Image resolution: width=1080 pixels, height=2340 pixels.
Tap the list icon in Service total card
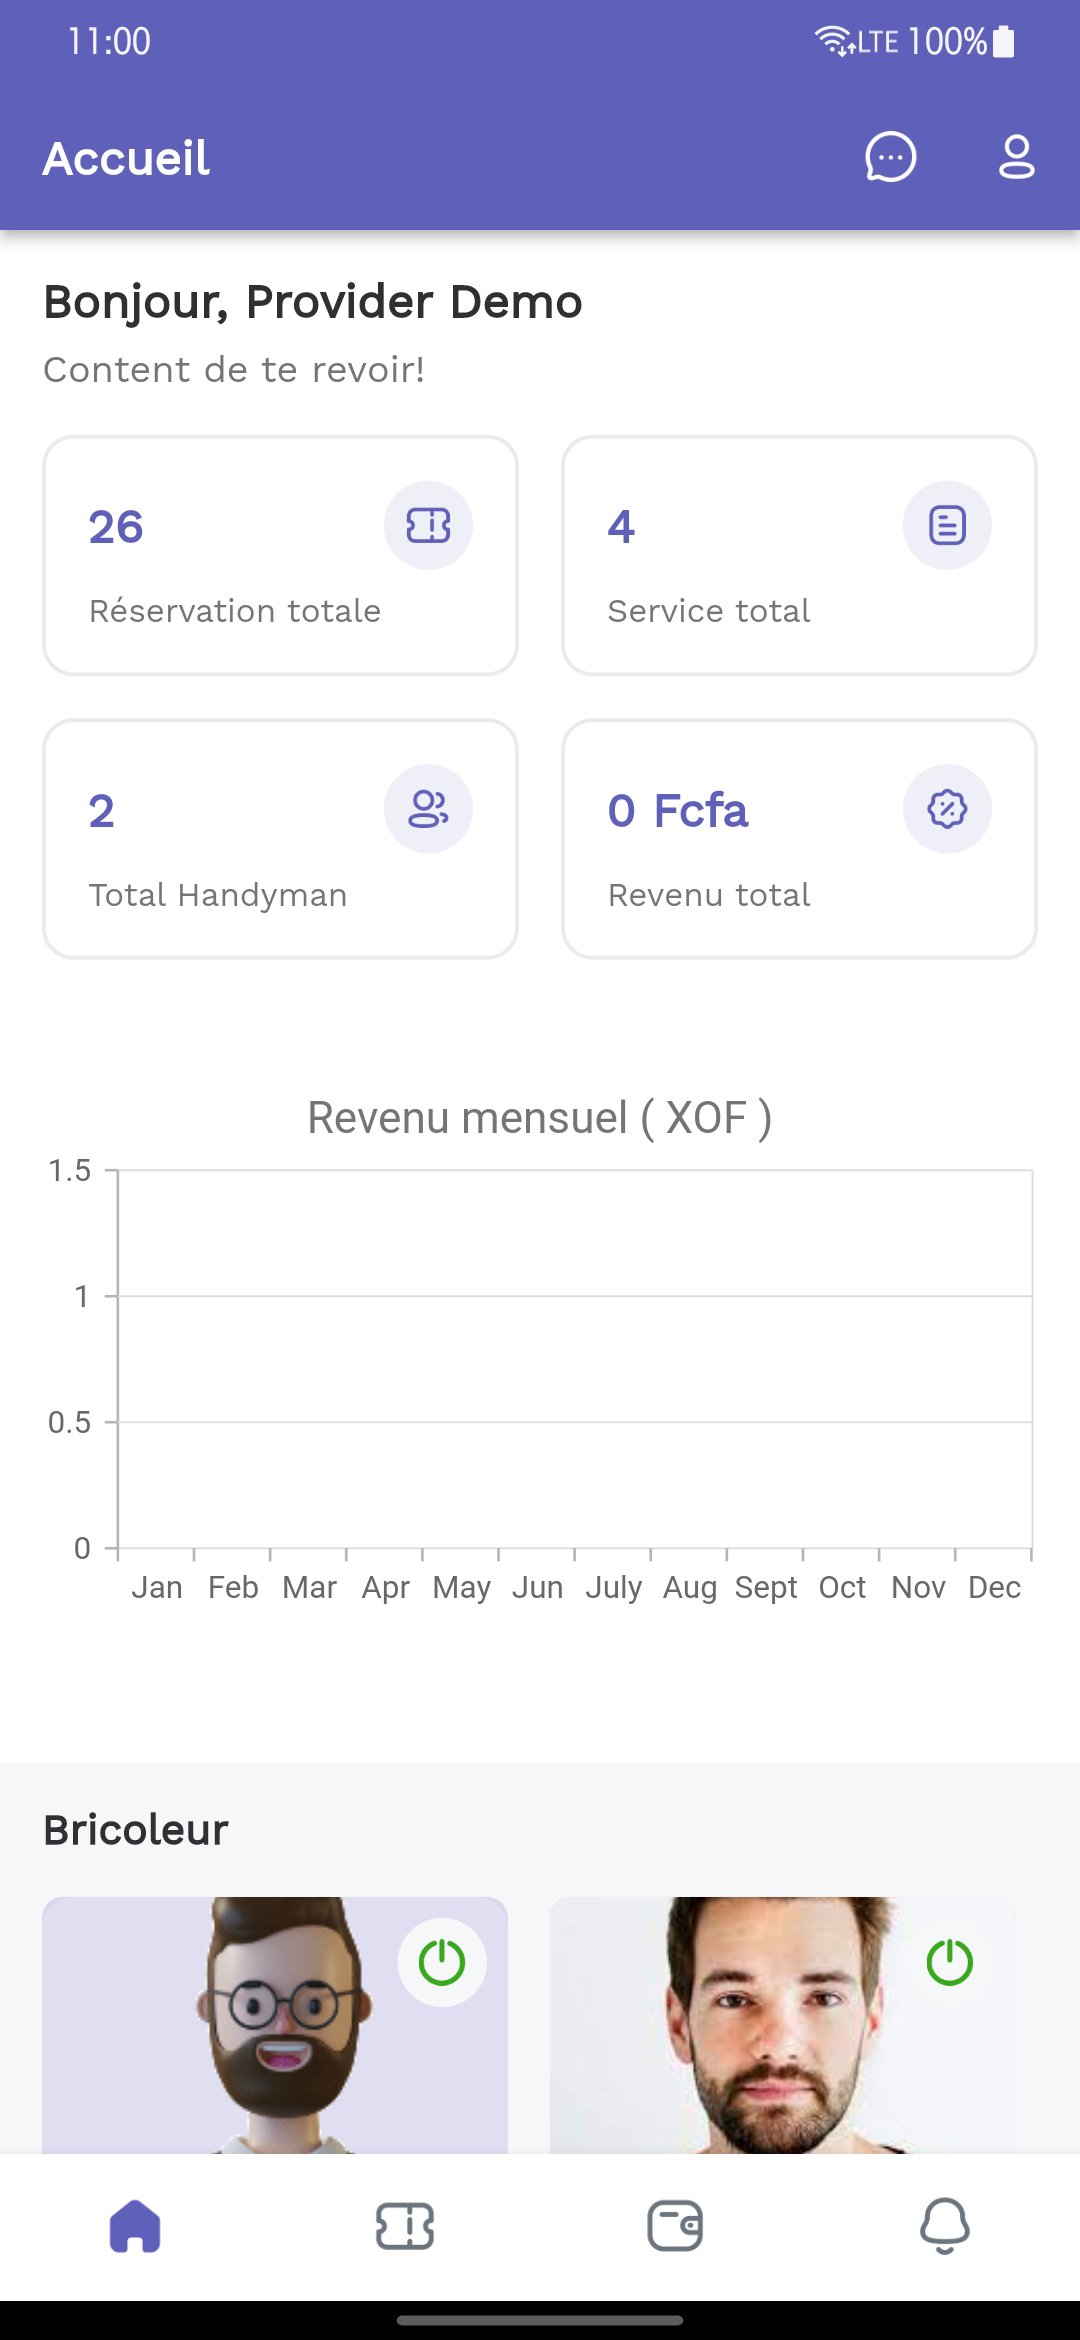[947, 525]
